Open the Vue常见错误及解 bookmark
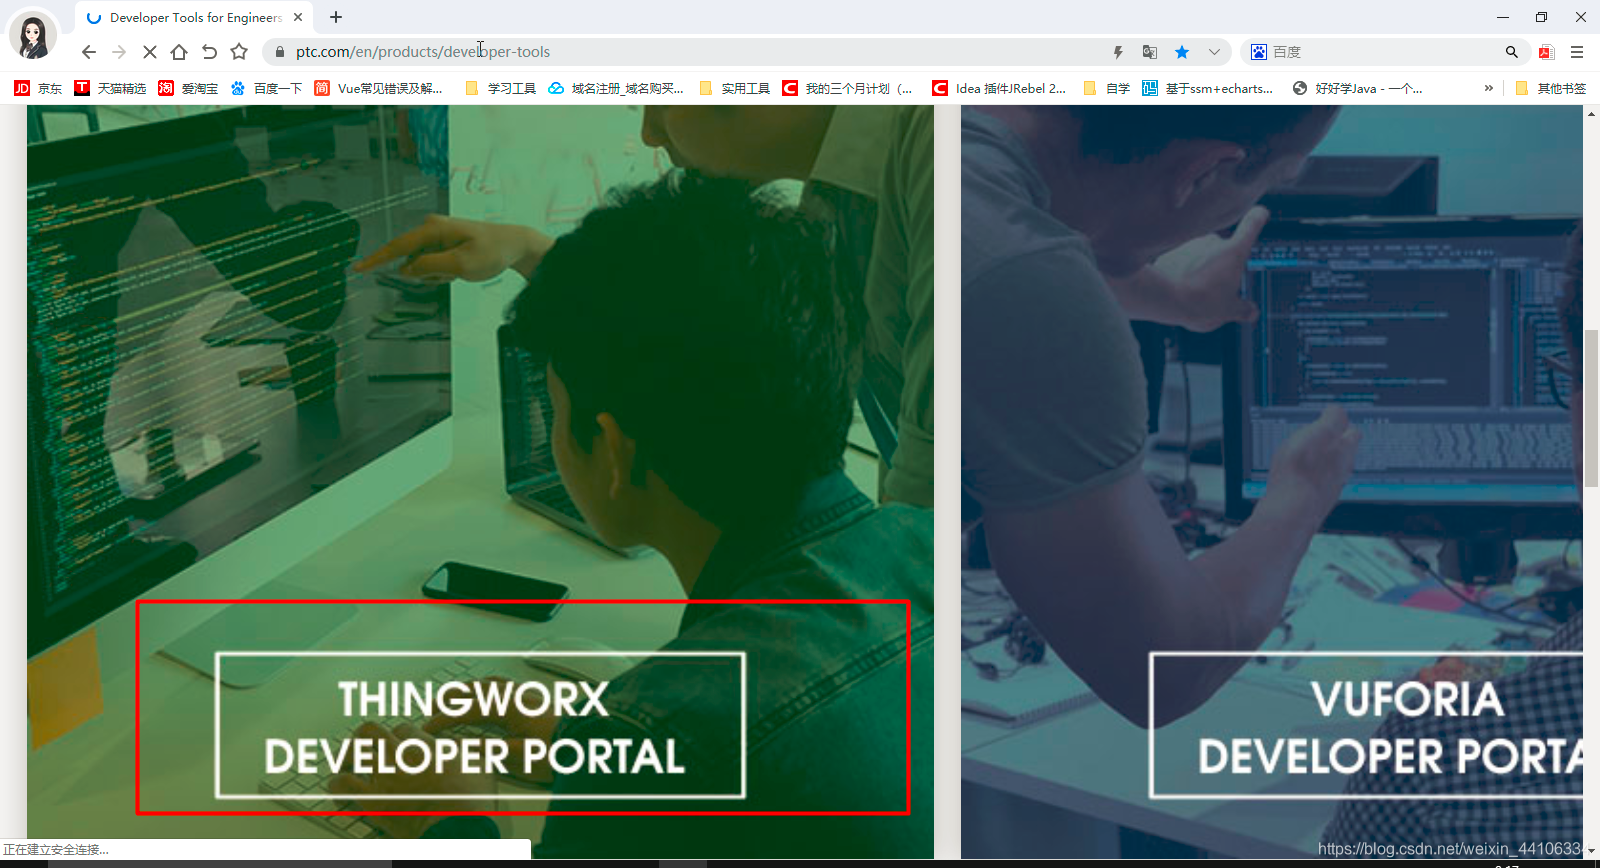The height and width of the screenshot is (868, 1600). point(378,88)
